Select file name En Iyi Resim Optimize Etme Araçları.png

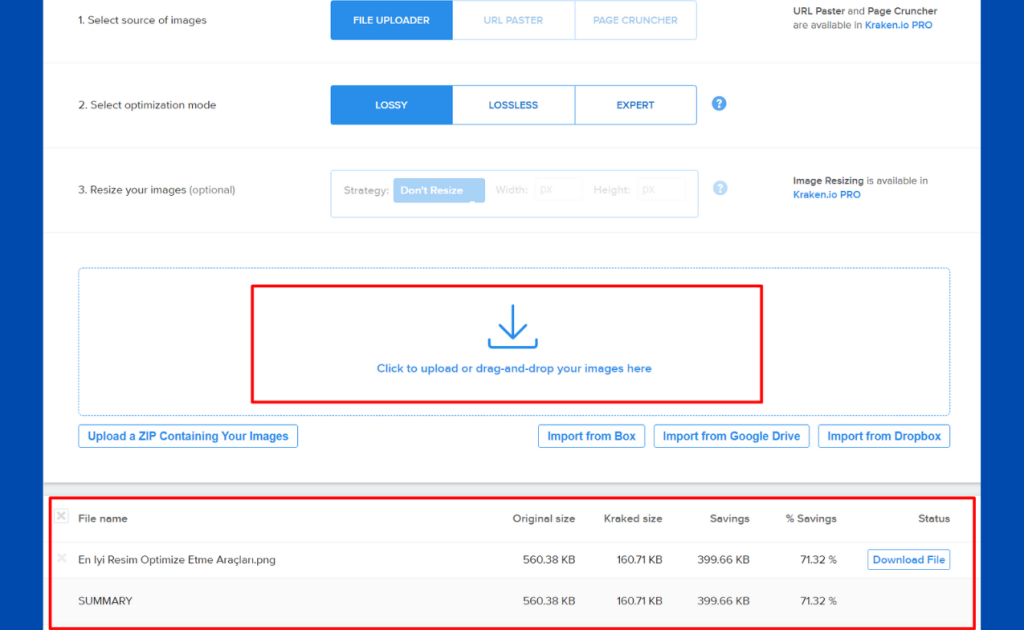pyautogui.click(x=177, y=559)
